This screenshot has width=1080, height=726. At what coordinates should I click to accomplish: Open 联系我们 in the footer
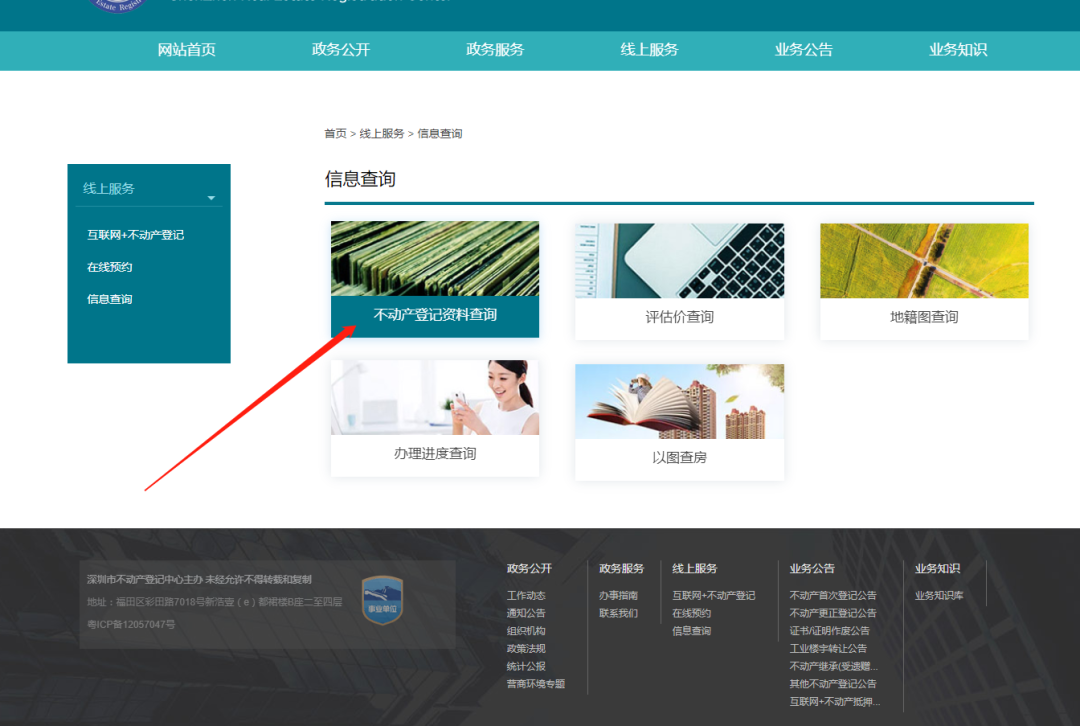click(618, 613)
